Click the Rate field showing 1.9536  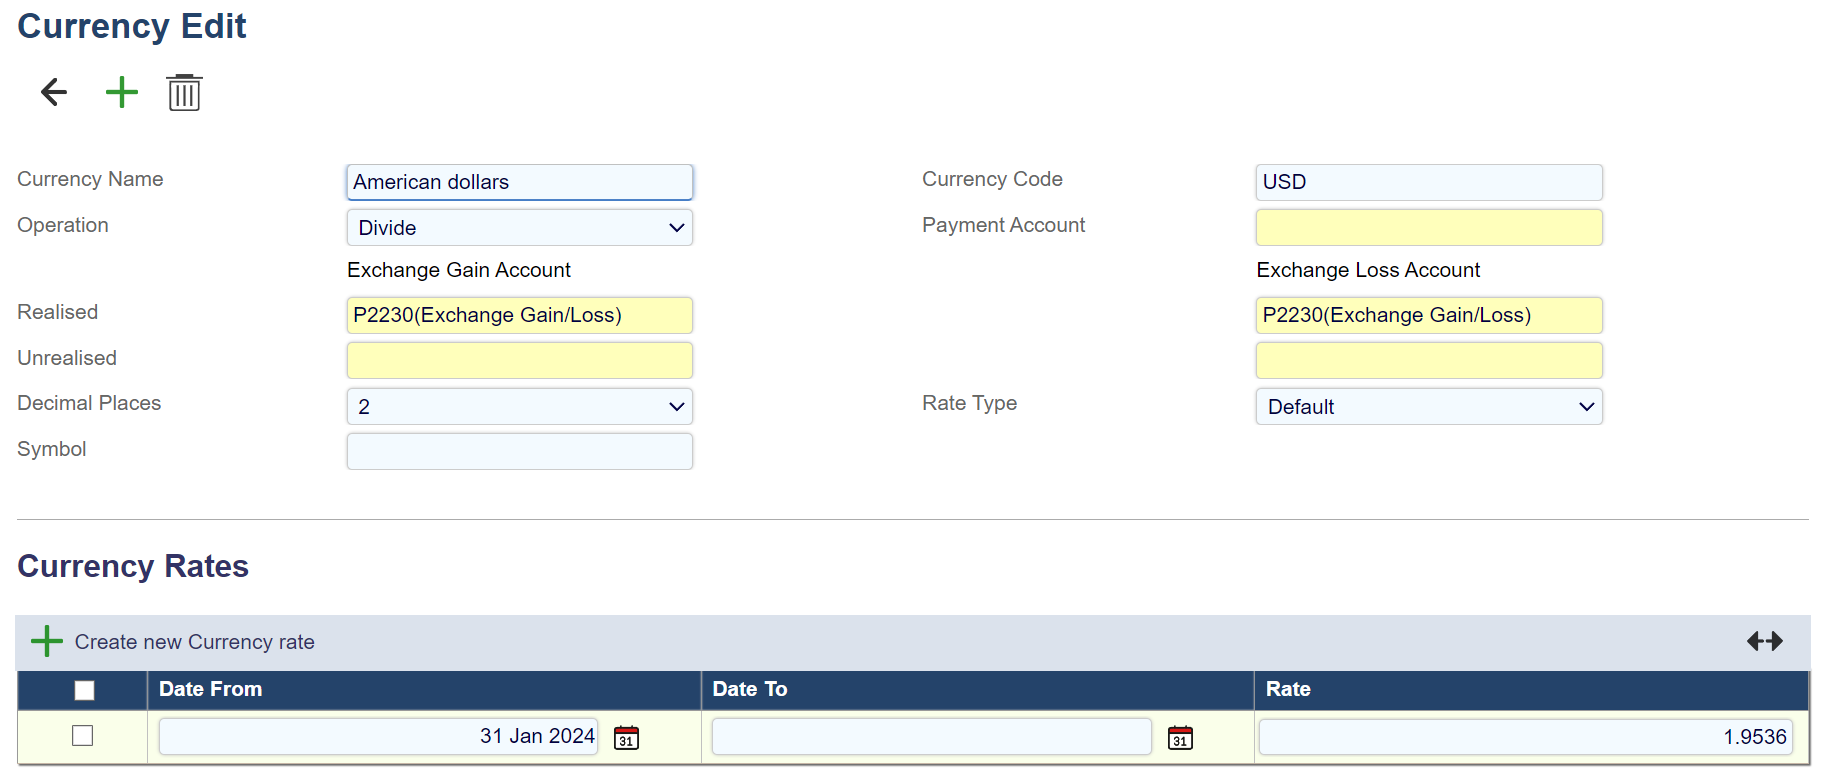[1524, 737]
